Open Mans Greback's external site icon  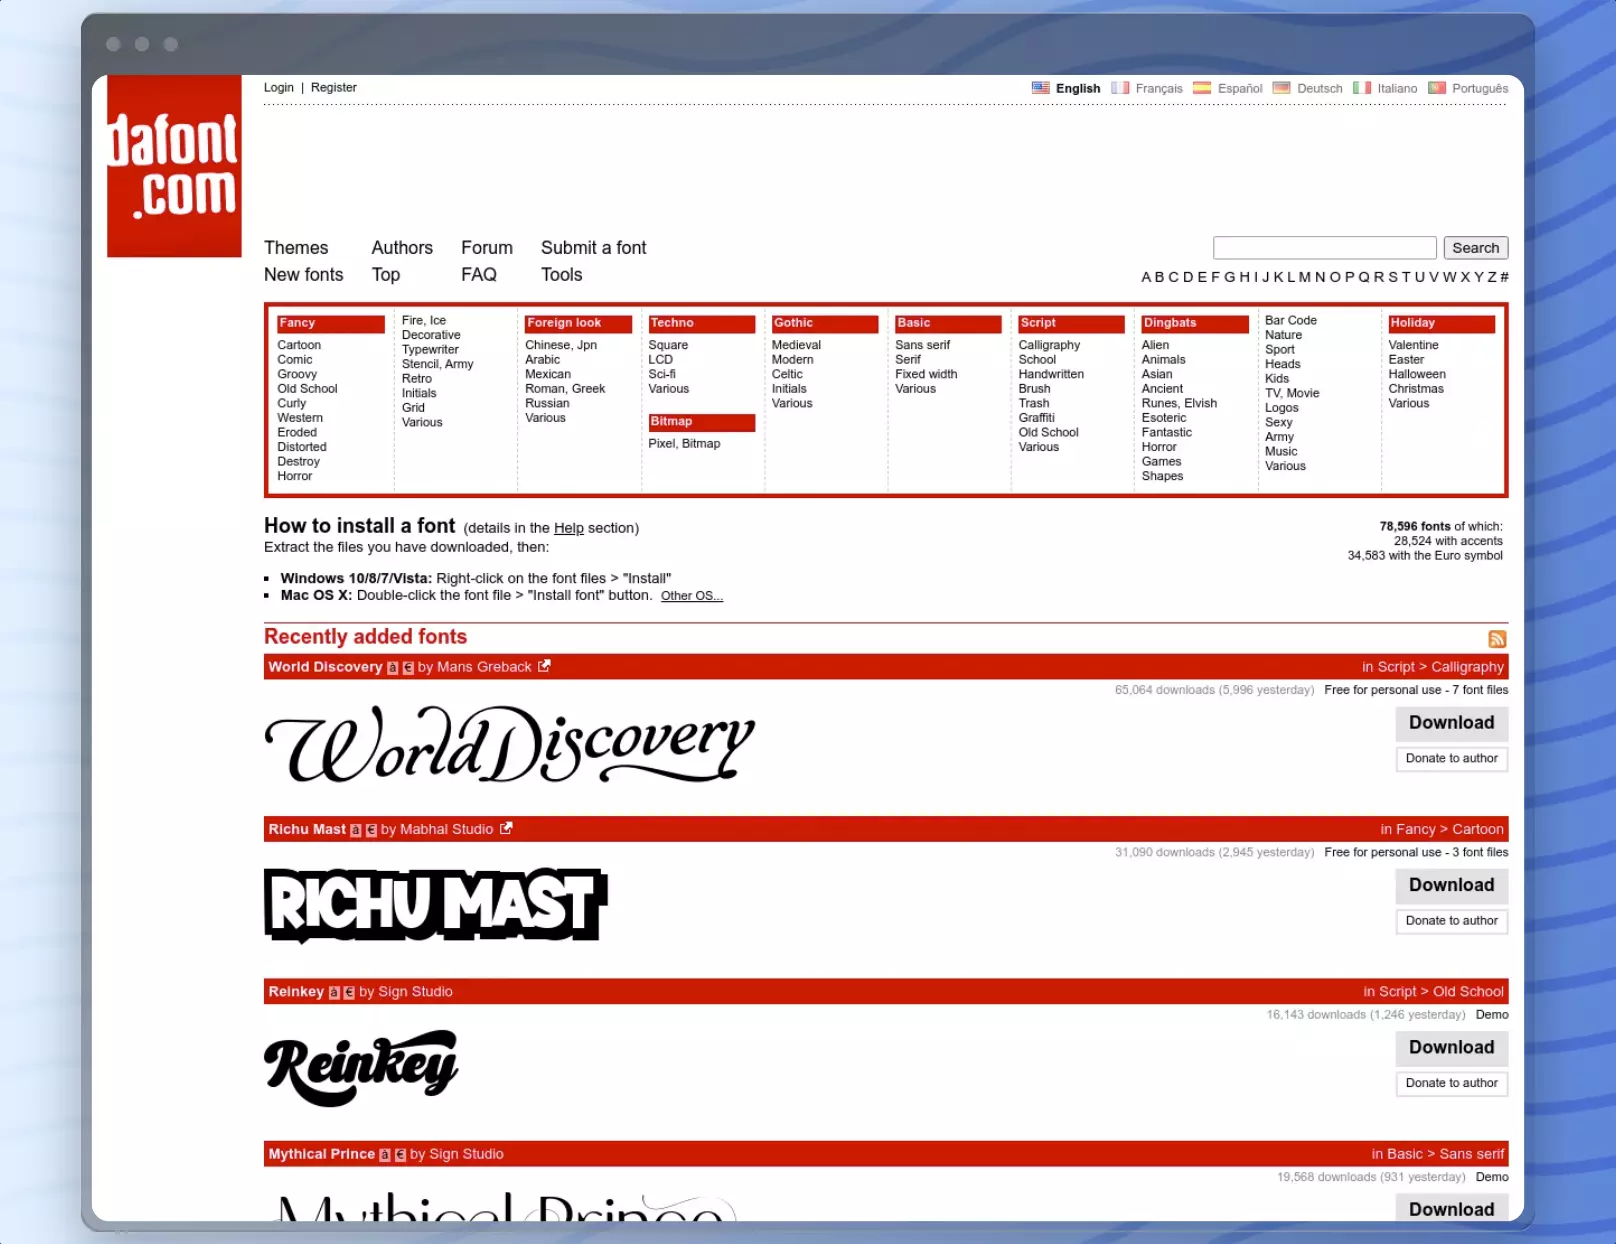click(544, 666)
